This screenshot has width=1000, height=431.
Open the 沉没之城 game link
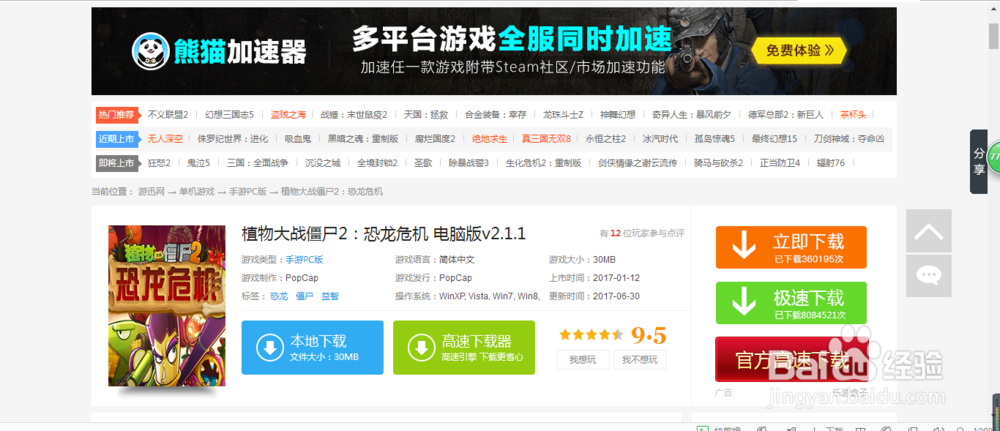[322, 163]
